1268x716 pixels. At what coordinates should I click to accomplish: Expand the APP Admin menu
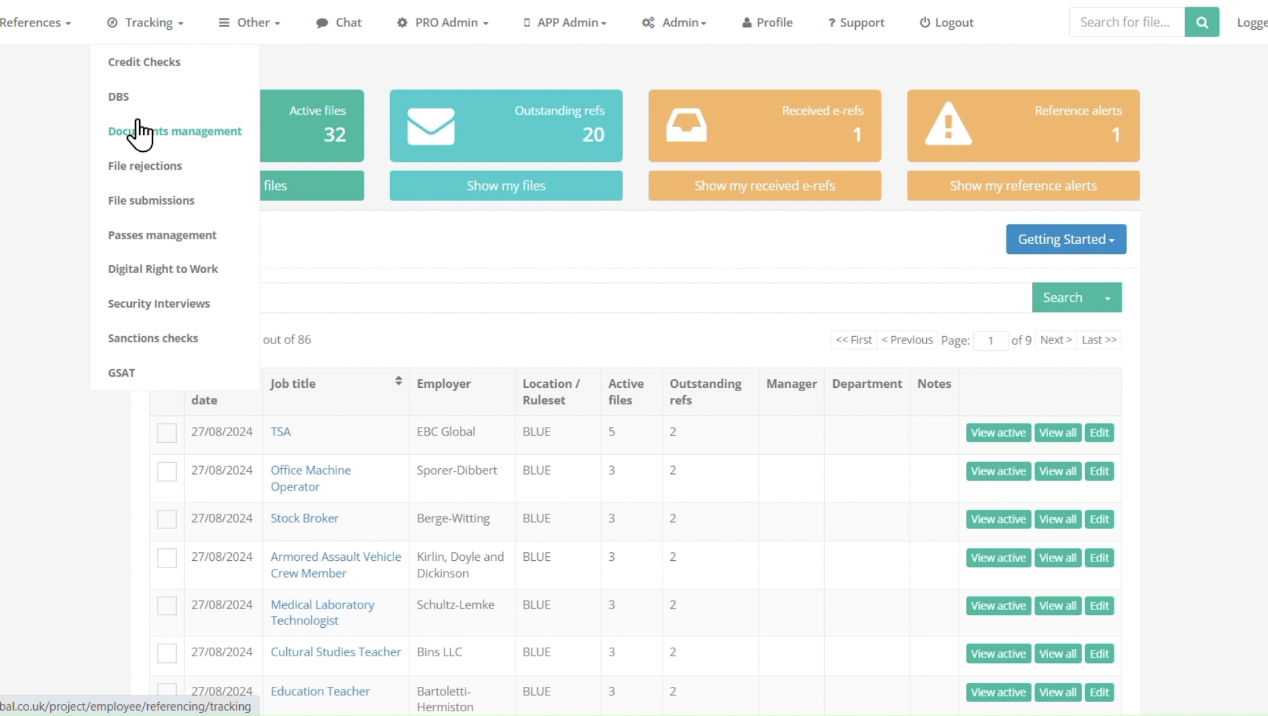tap(565, 22)
